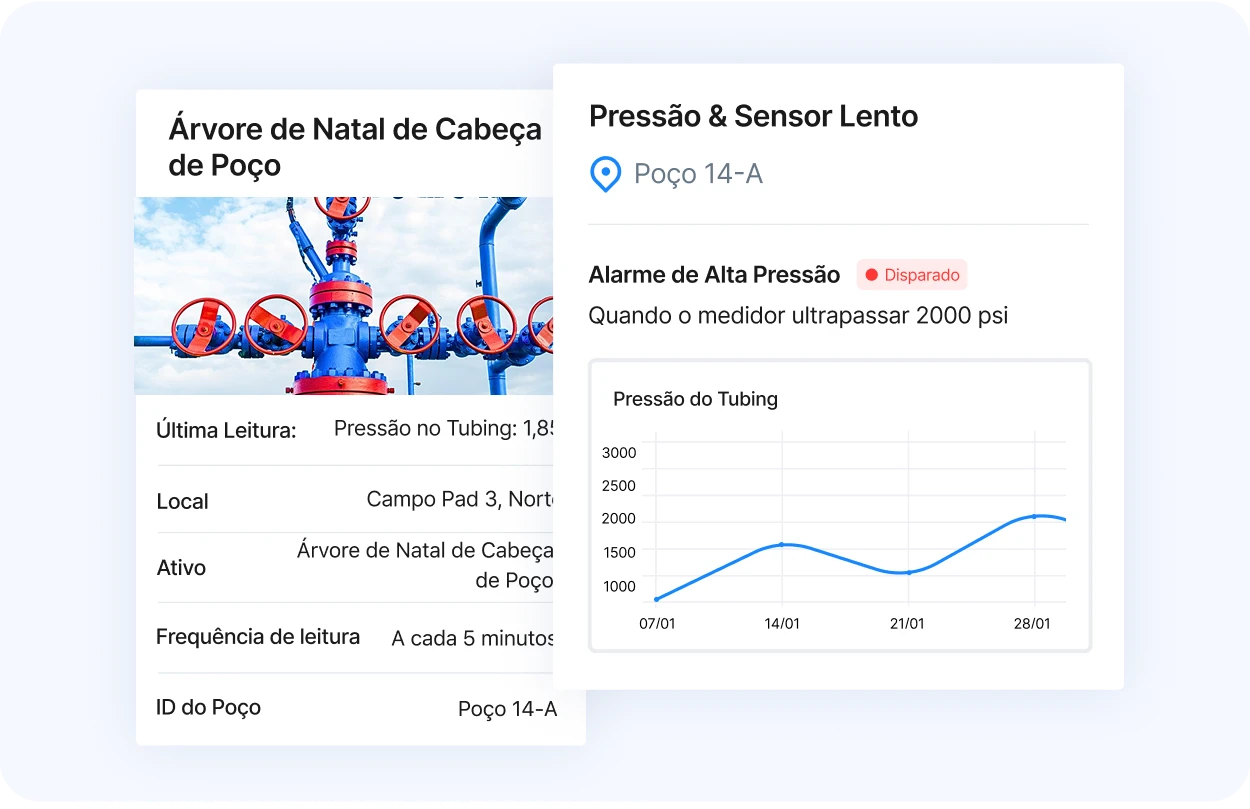Viewport: 1250px width, 809px height.
Task: Click the 'Campo Pad 3, Norte' value
Action: (460, 499)
